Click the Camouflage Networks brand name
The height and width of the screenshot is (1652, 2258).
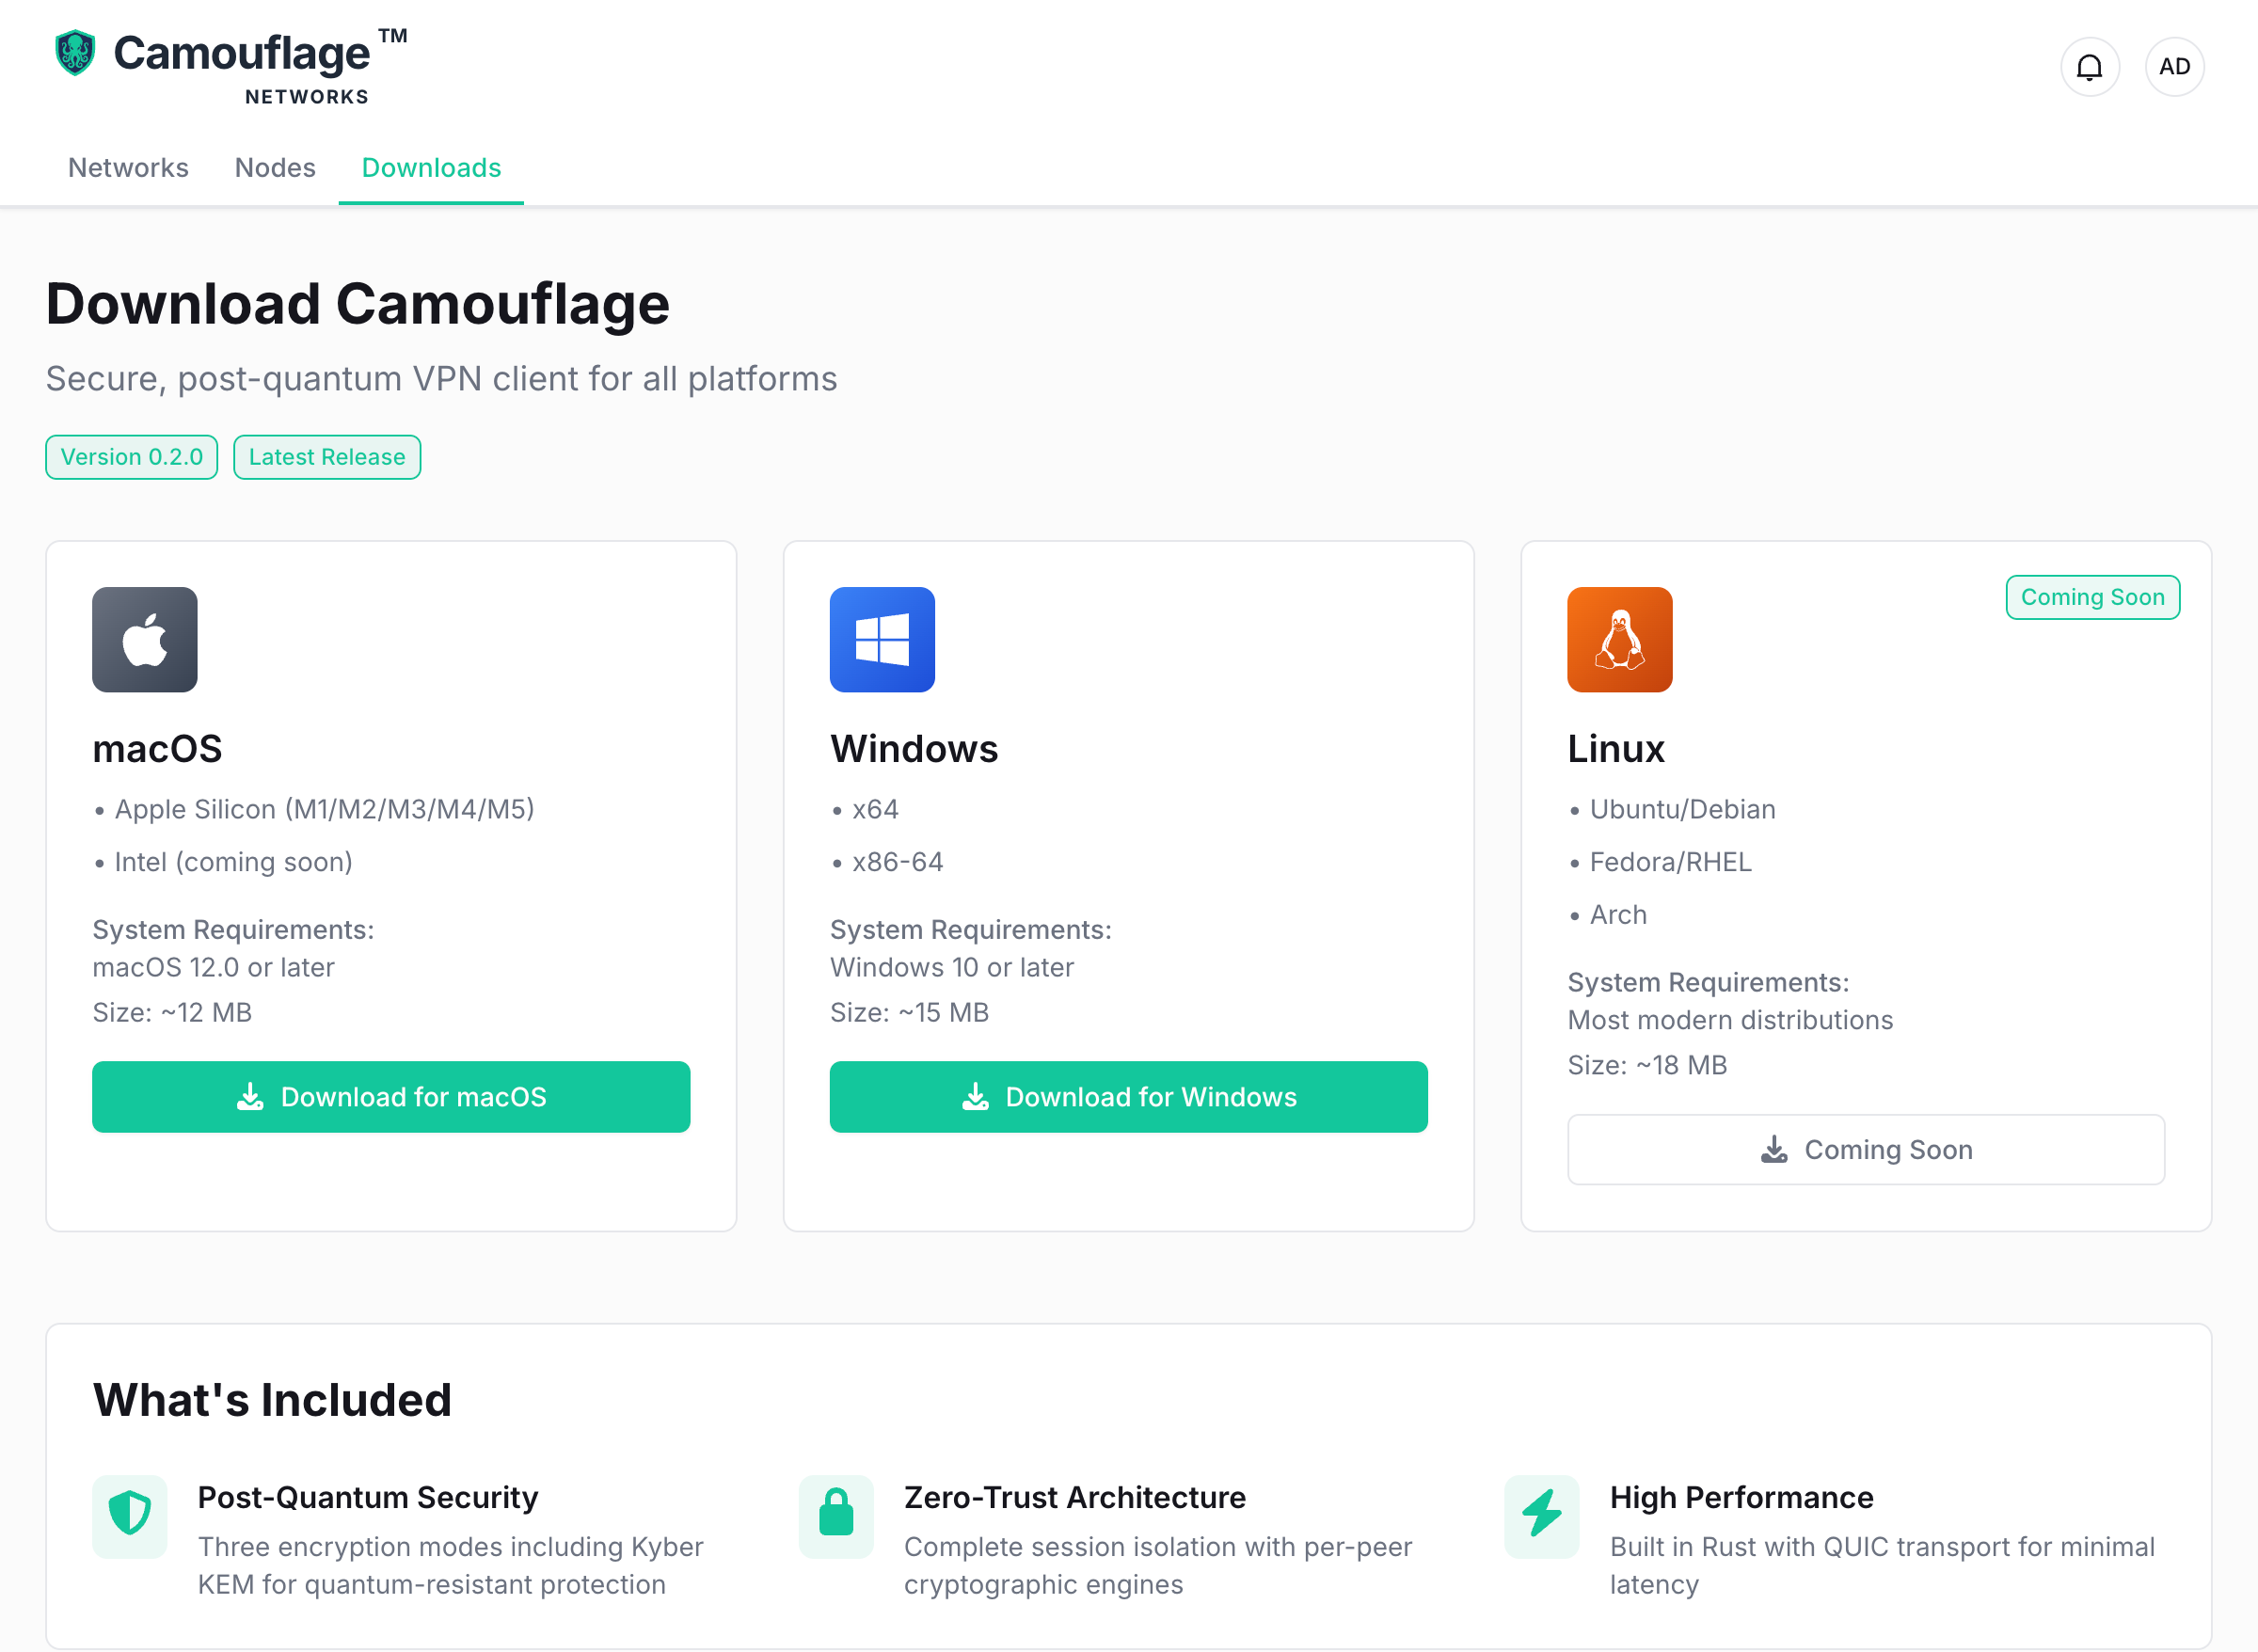(260, 67)
